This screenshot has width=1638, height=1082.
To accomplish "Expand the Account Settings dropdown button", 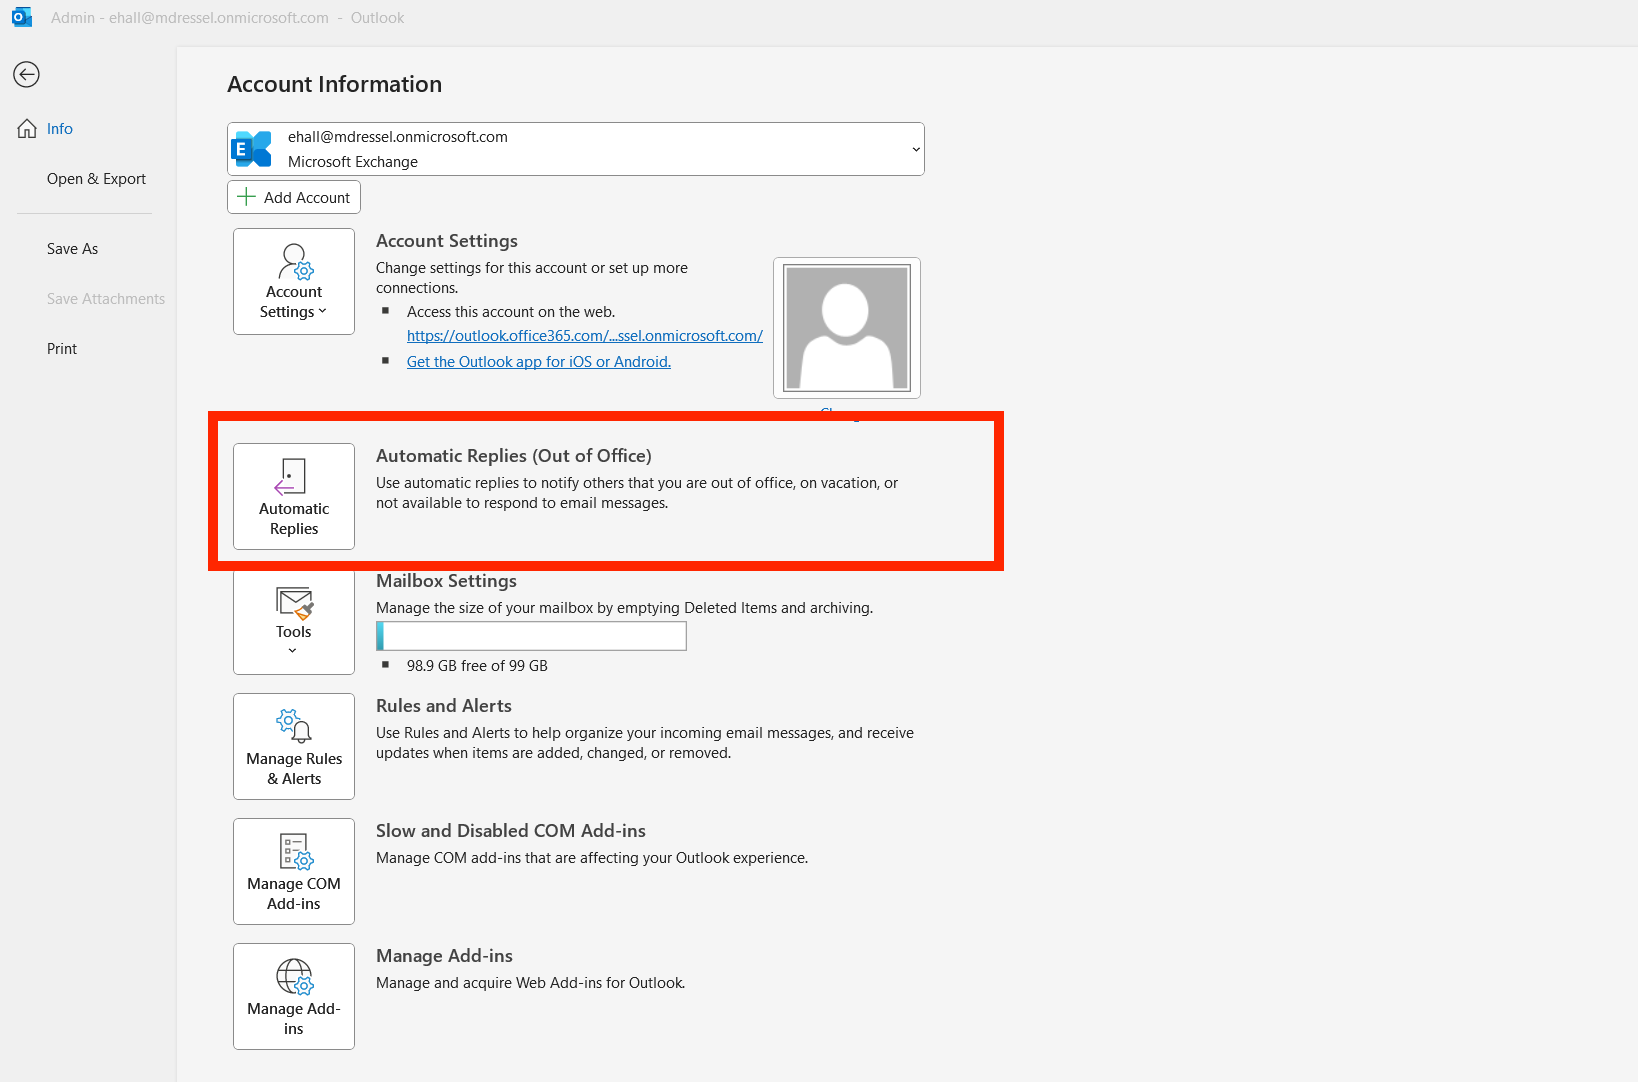I will [294, 281].
